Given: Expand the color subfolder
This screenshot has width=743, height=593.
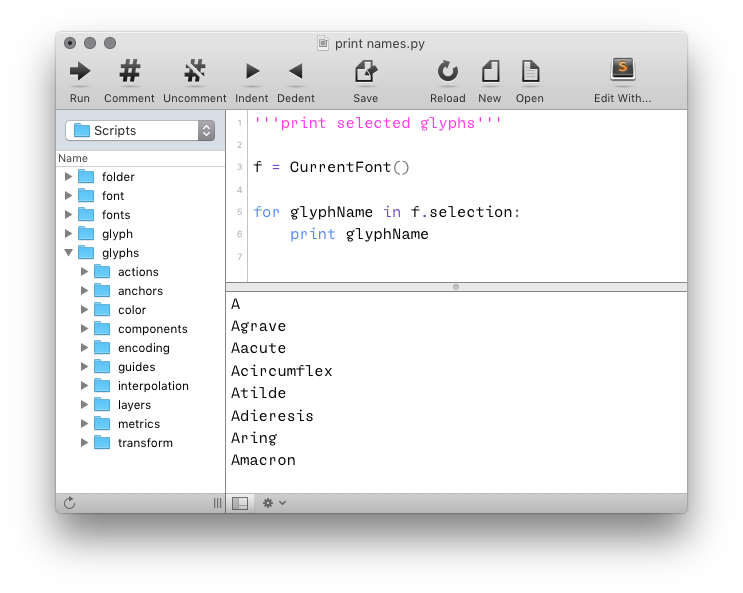Looking at the screenshot, I should click(84, 309).
